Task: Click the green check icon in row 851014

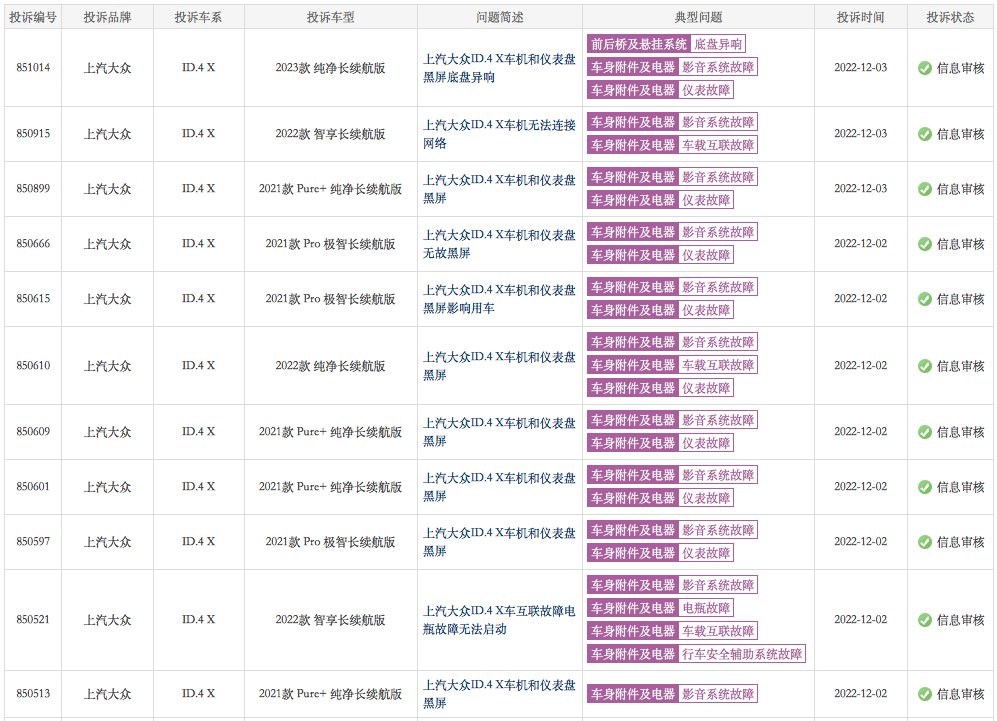Action: coord(925,68)
